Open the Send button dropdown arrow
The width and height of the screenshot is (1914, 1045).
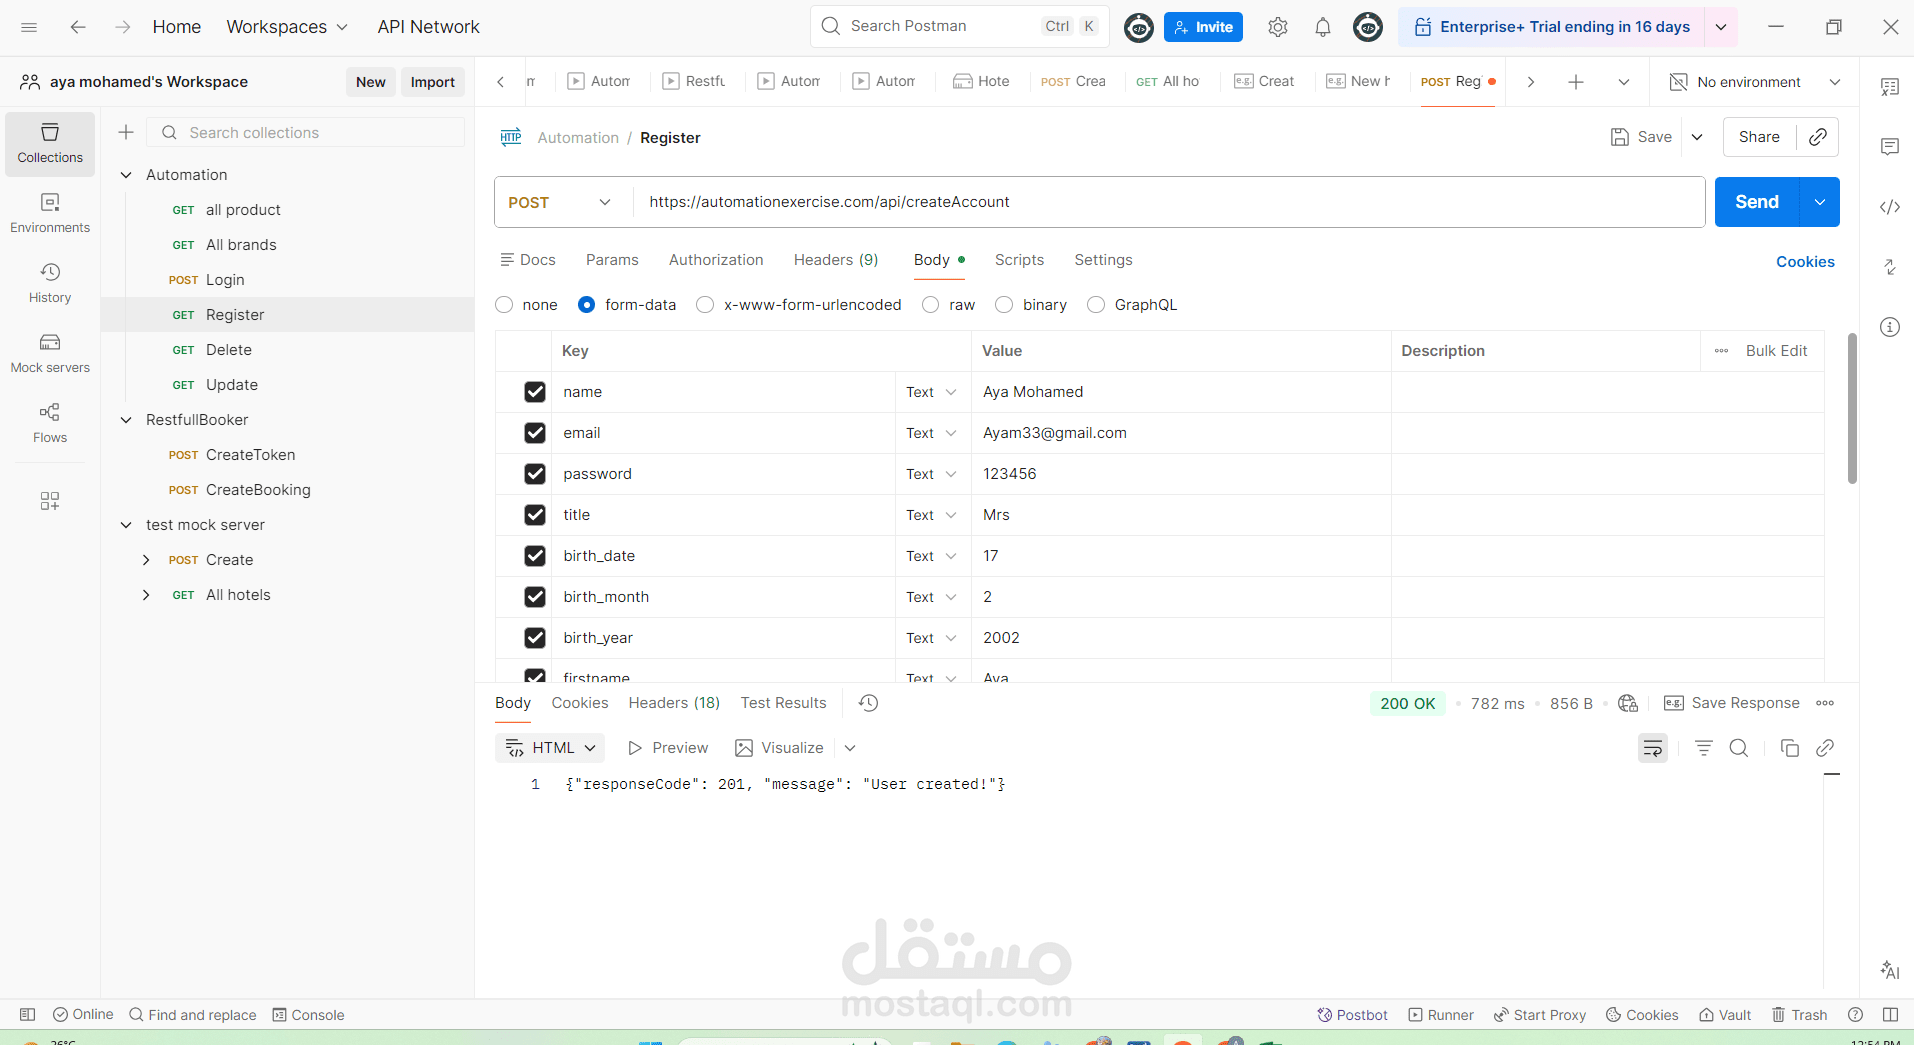[1820, 202]
